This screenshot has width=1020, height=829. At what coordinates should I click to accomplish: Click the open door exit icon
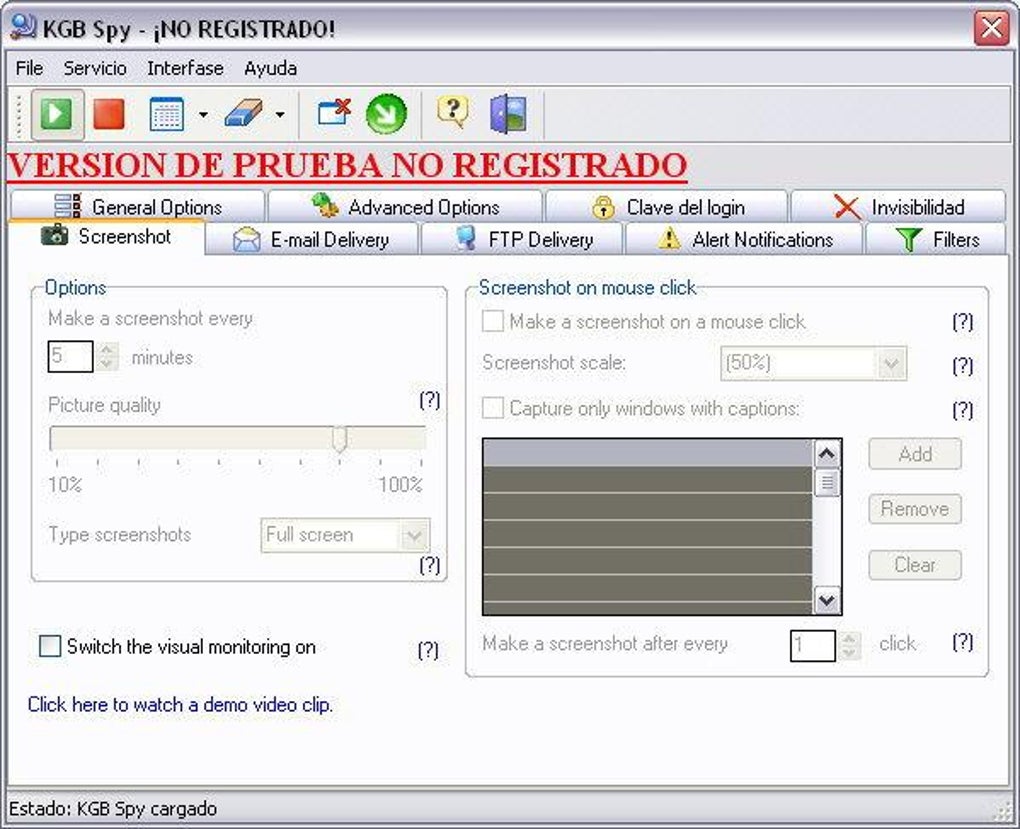(508, 115)
